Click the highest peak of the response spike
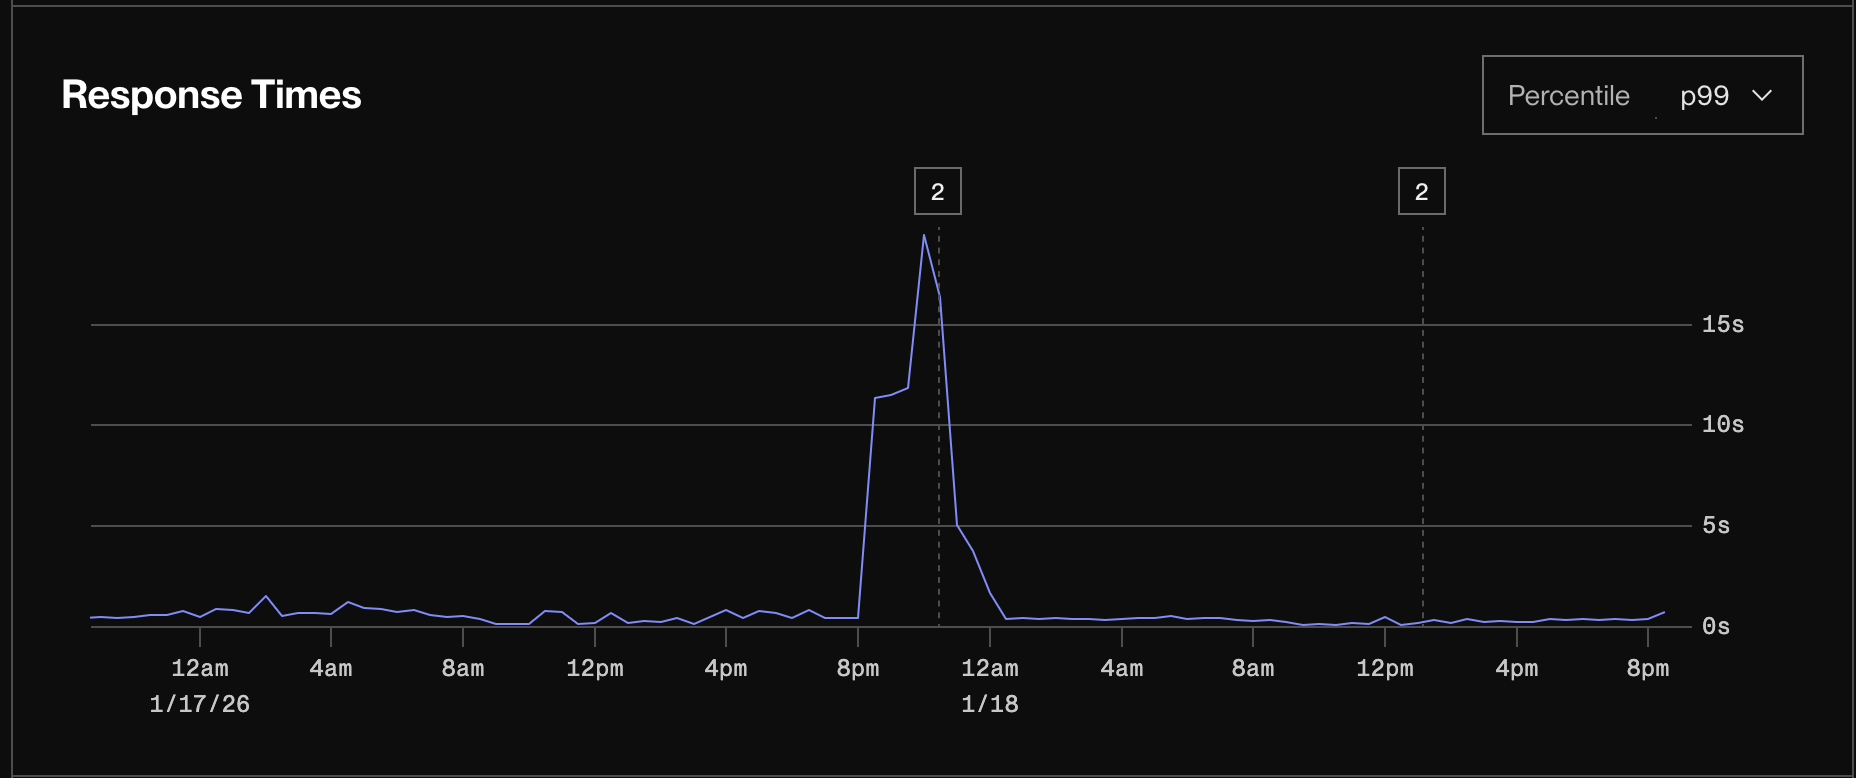Image resolution: width=1856 pixels, height=778 pixels. [924, 236]
